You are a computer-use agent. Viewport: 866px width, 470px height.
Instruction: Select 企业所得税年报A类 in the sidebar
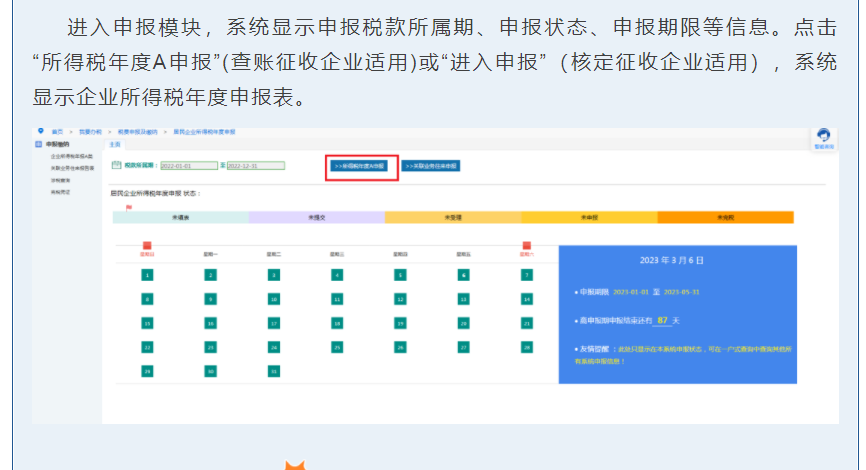72,157
